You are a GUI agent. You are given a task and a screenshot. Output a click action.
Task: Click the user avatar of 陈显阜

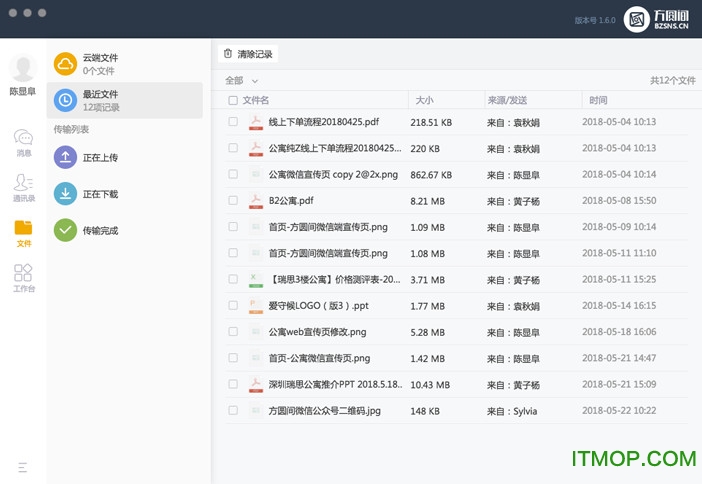pyautogui.click(x=23, y=68)
